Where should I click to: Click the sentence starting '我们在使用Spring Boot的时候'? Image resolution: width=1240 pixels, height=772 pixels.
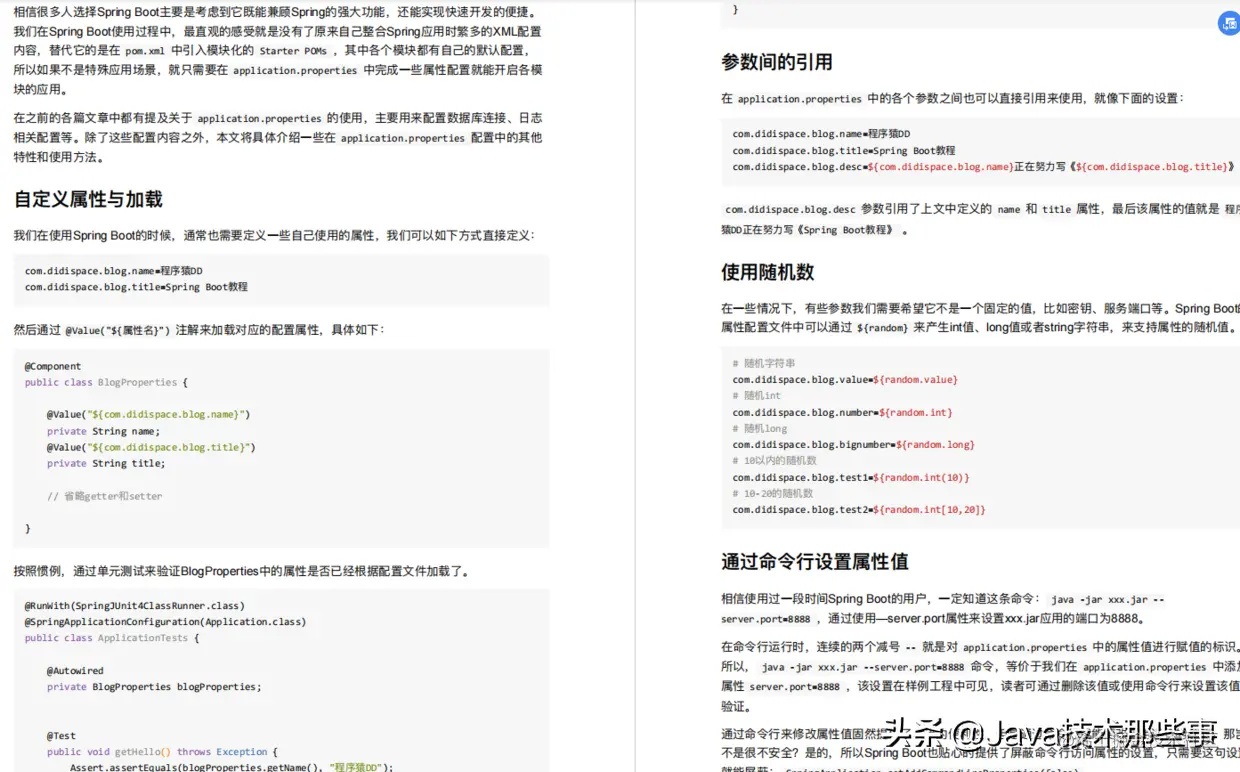[x=274, y=235]
